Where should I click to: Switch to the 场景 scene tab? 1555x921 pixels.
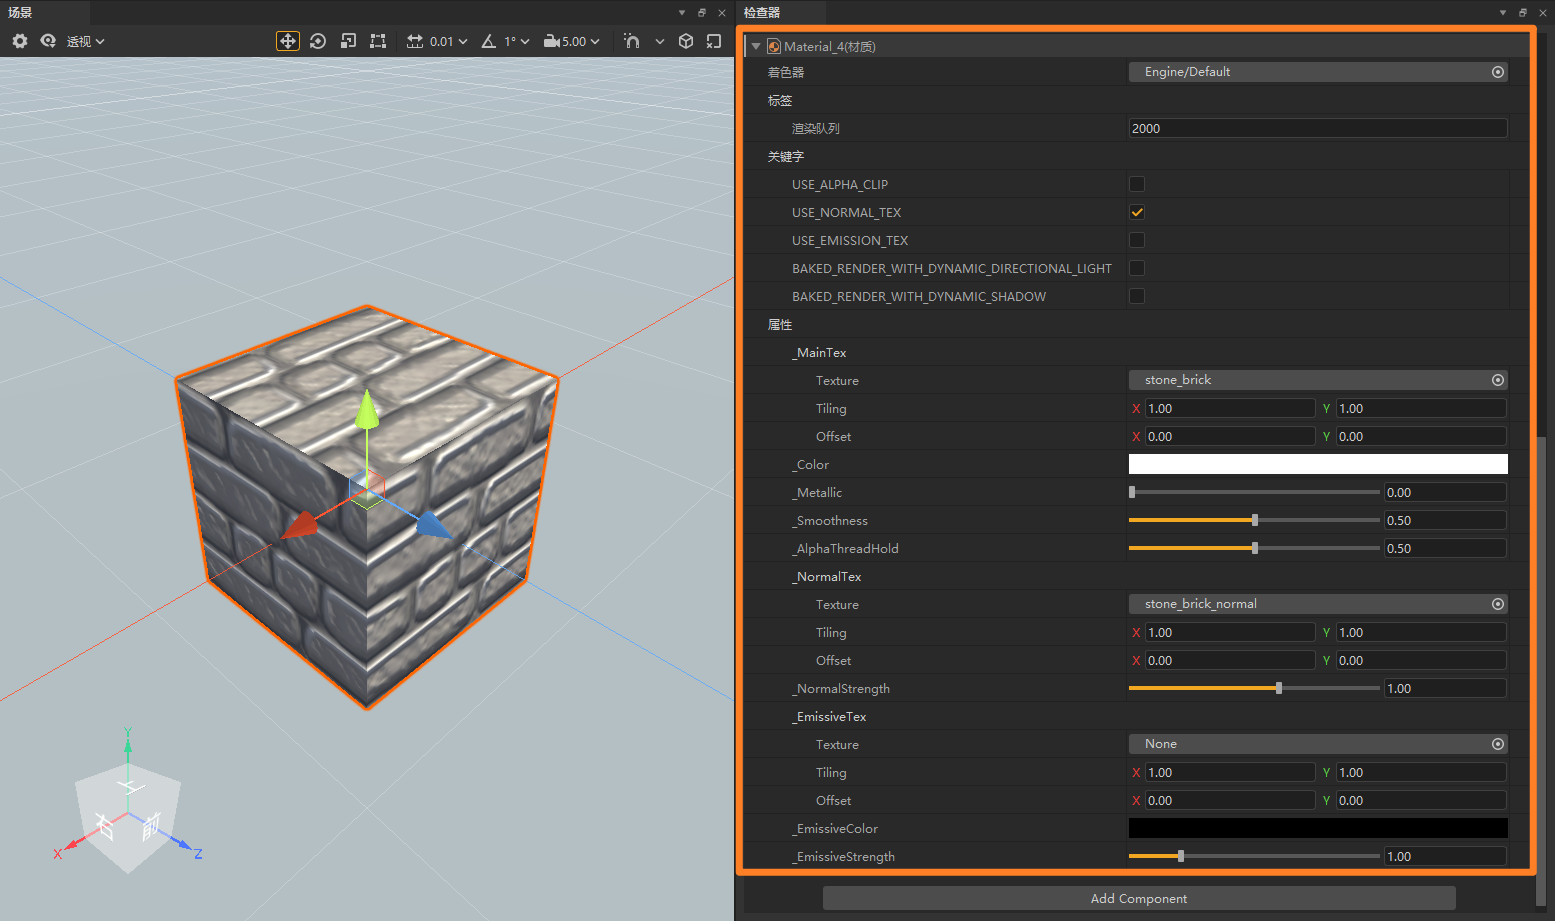tap(19, 12)
